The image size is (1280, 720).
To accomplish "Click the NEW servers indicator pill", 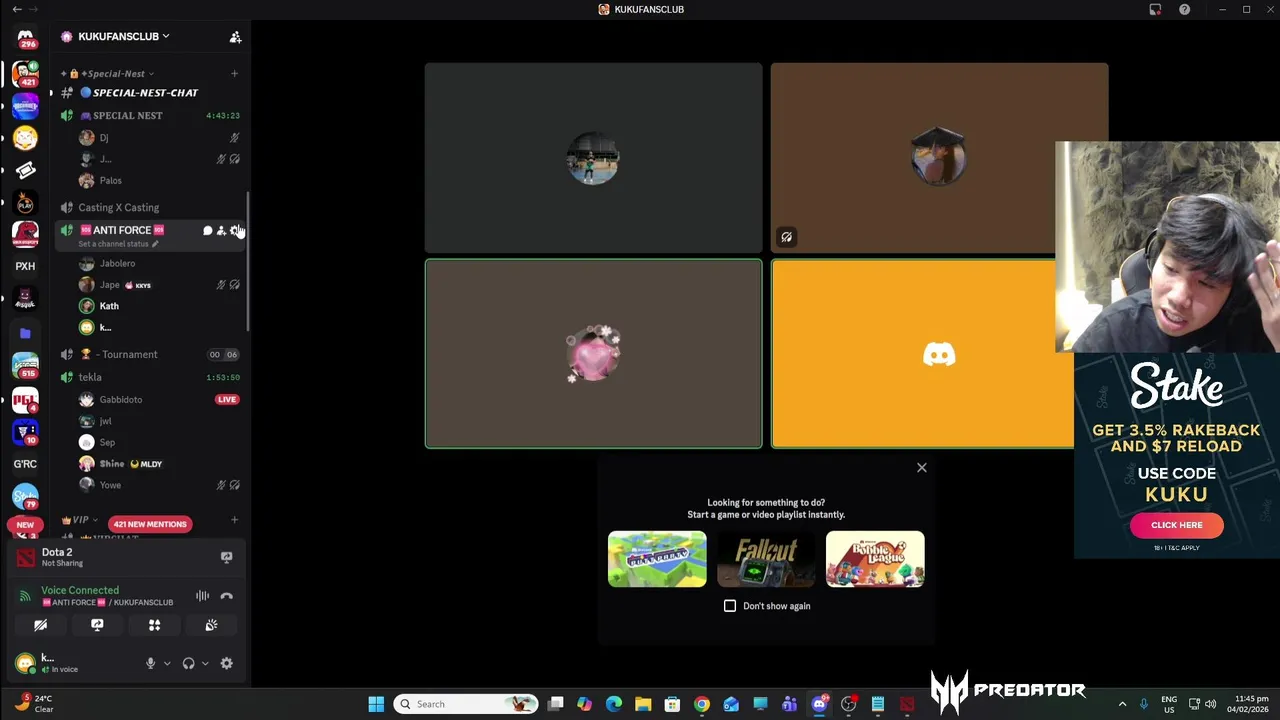I will pos(25,525).
